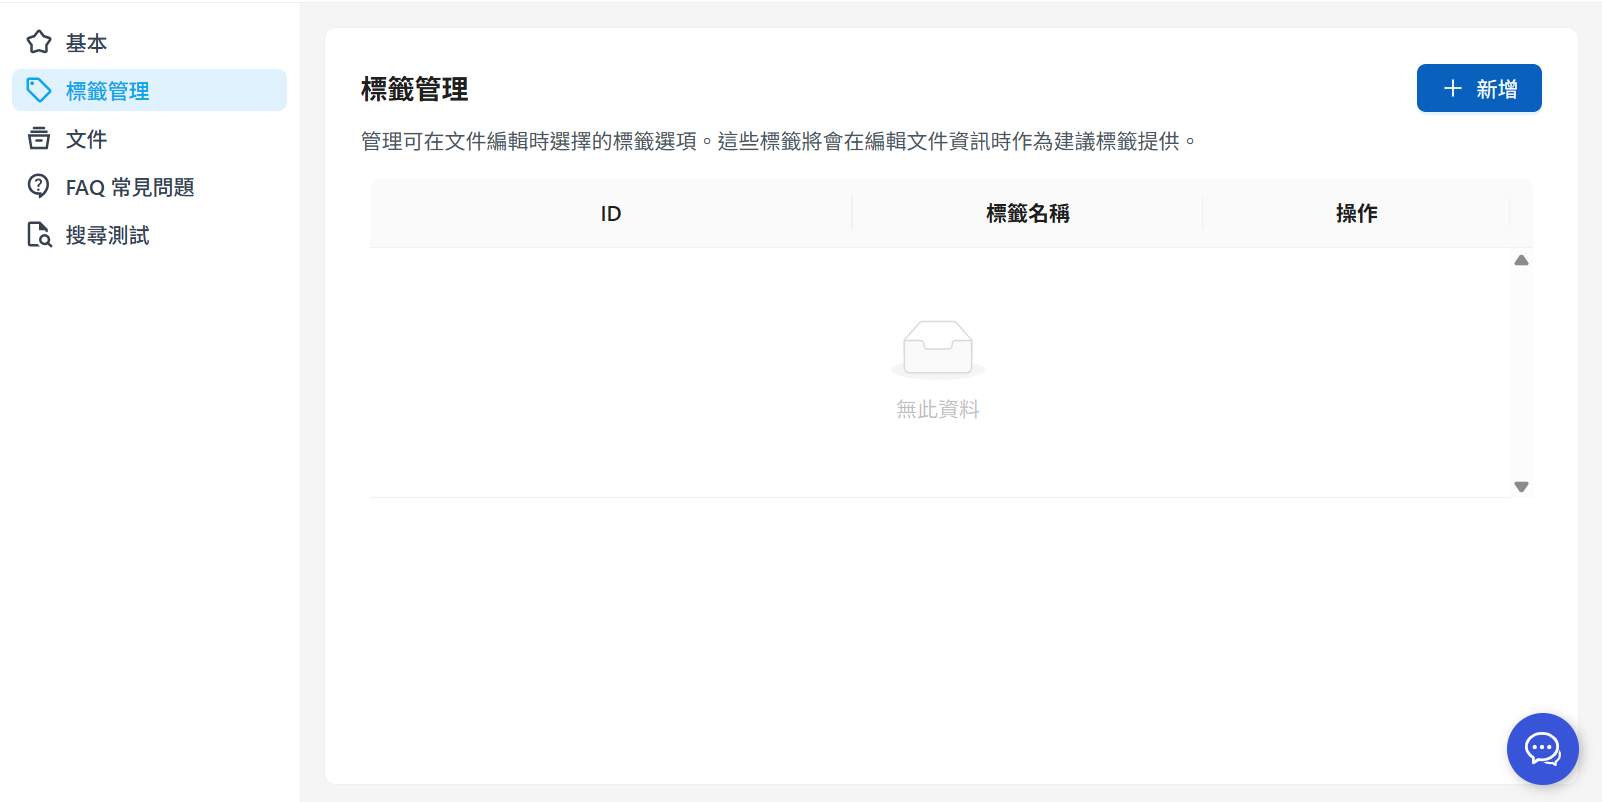Click the table's vertical scrollbar track

tap(1521, 373)
